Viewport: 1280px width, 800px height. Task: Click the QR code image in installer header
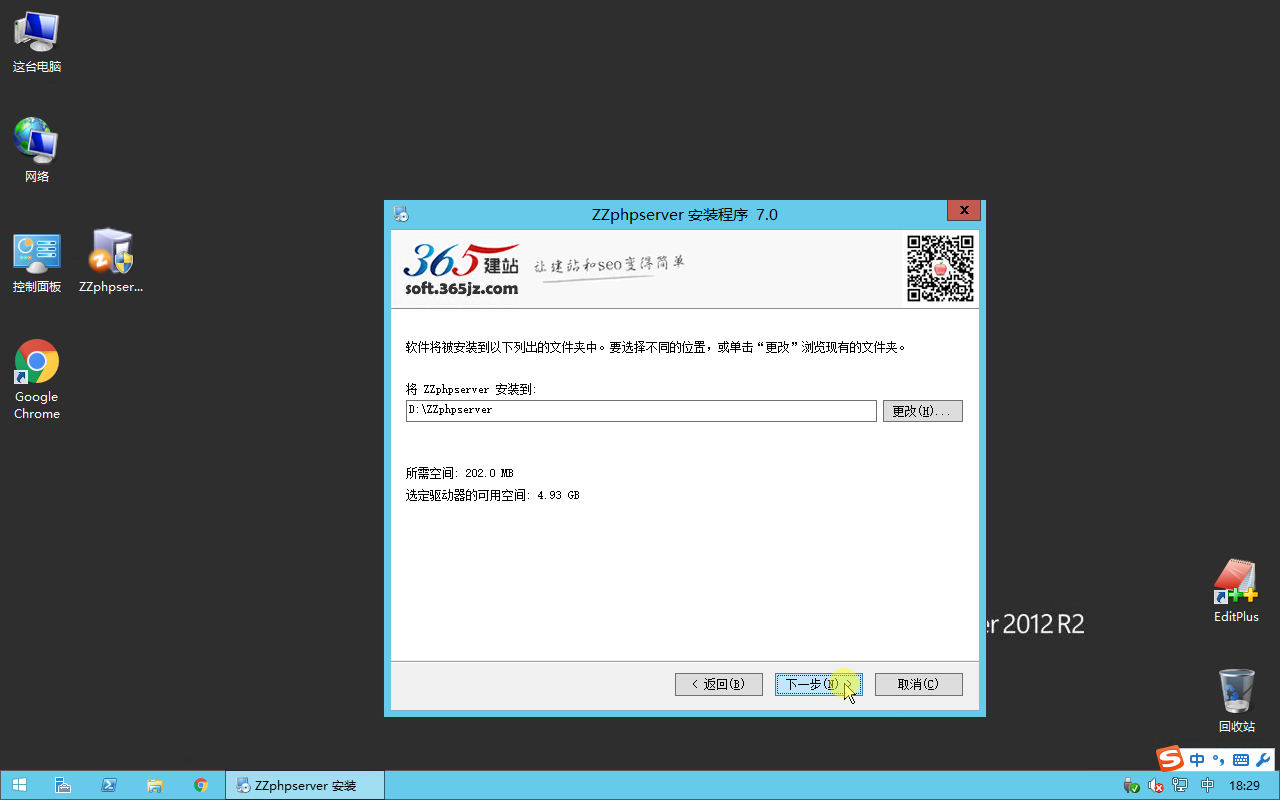(940, 268)
